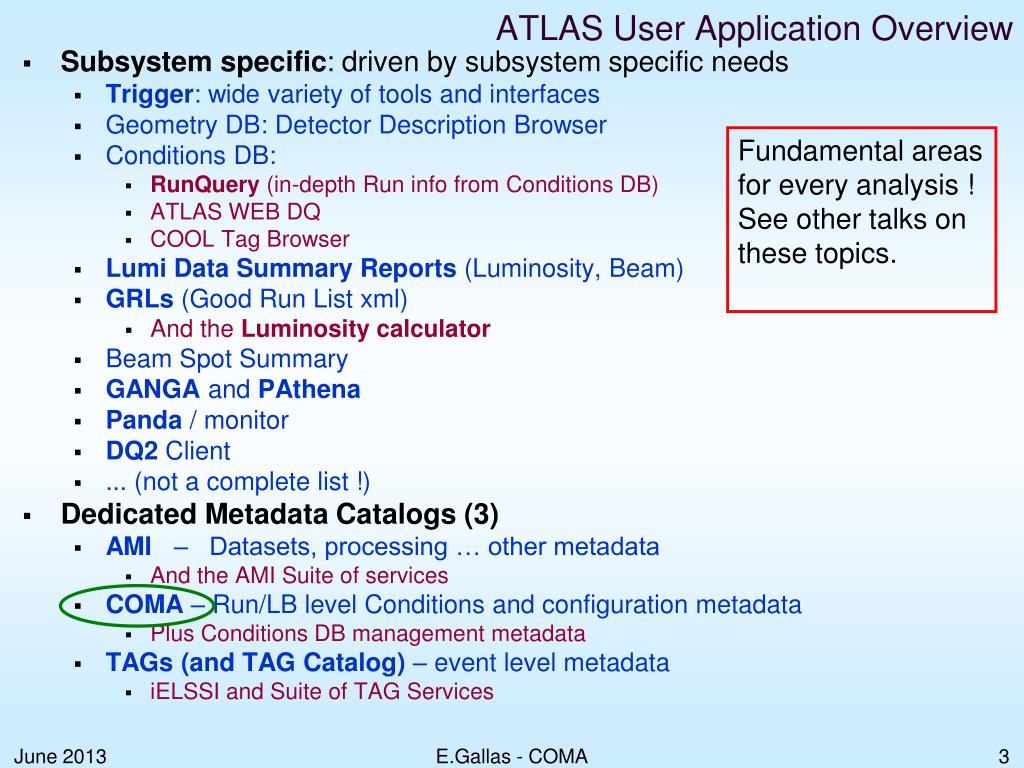Click the 'Conditions DB:' bullet

191,155
